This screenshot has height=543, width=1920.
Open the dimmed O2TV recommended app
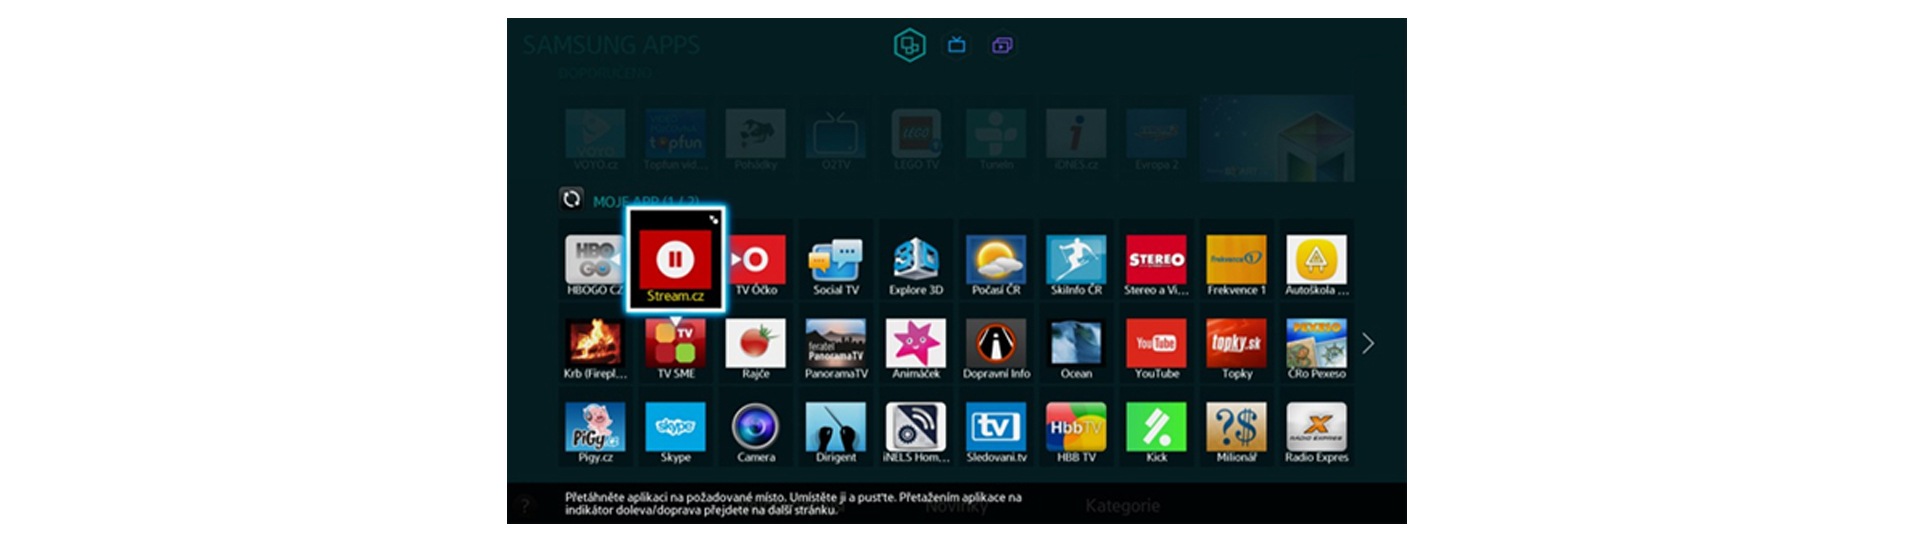click(x=836, y=140)
